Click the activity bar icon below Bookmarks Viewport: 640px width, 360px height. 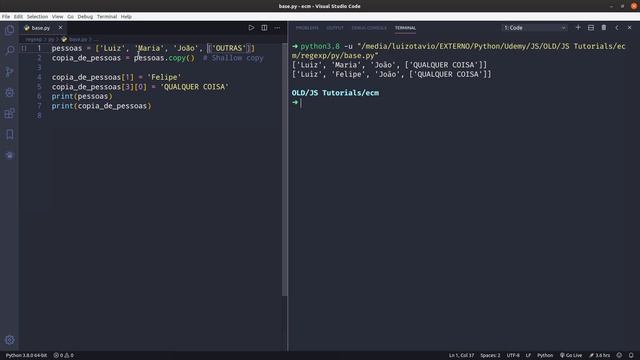[9, 155]
